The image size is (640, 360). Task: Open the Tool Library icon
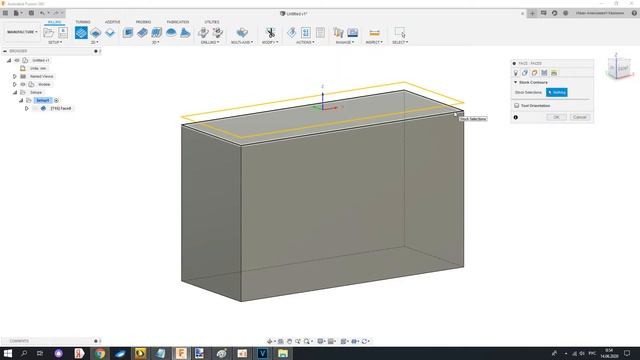point(338,33)
